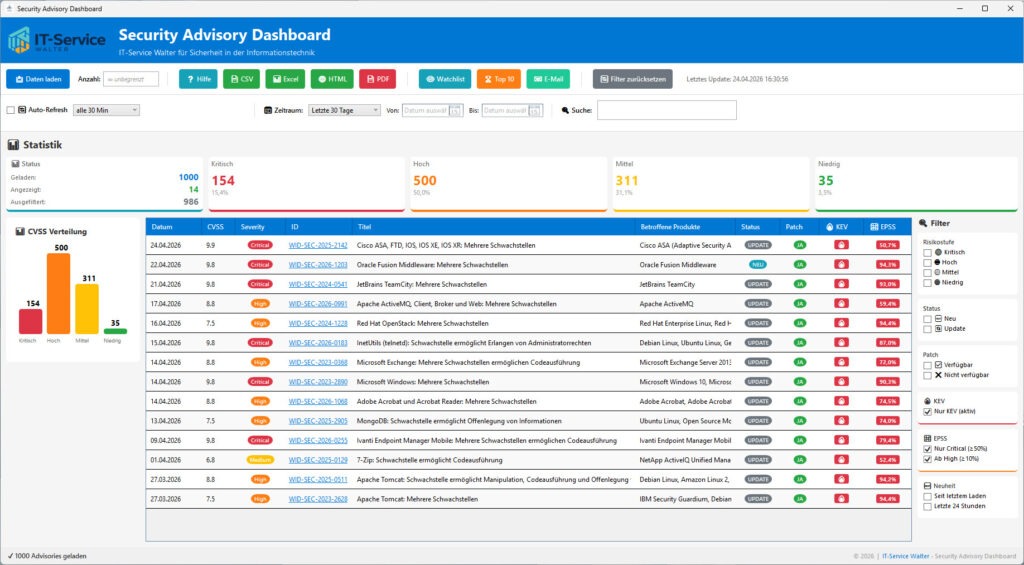The height and width of the screenshot is (565, 1024).
Task: Click the JA patch badge in the Red Hat OpenStack row
Action: [799, 323]
